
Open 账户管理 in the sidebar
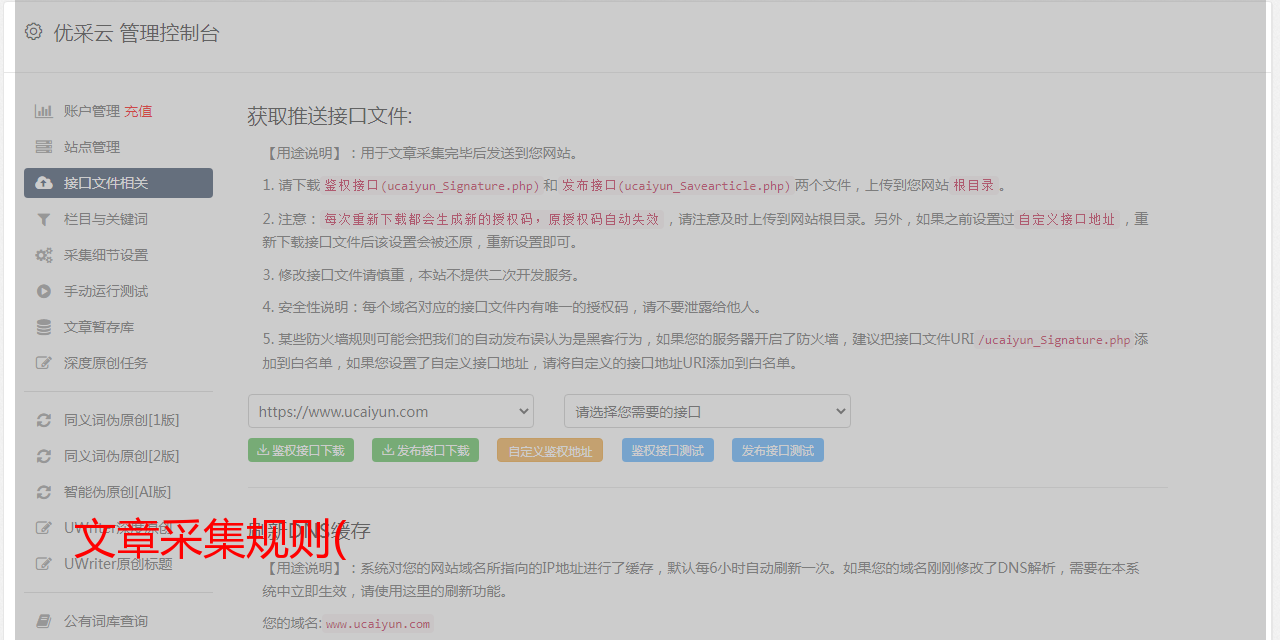(92, 111)
